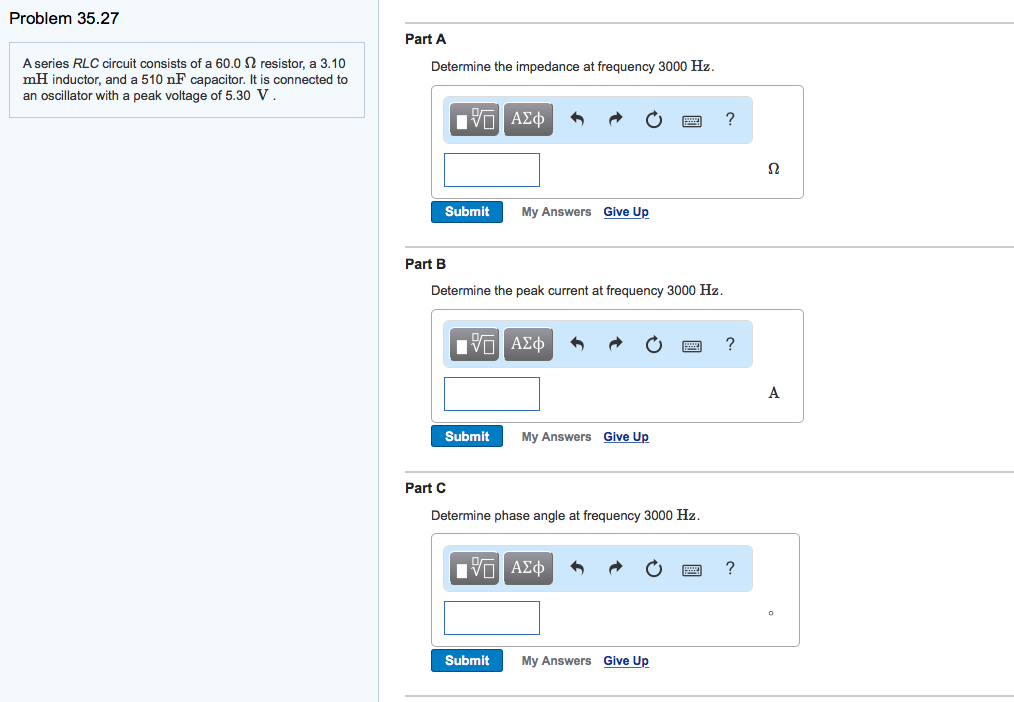1014x702 pixels.
Task: Open Greek symbols palette in Part C
Action: click(527, 569)
